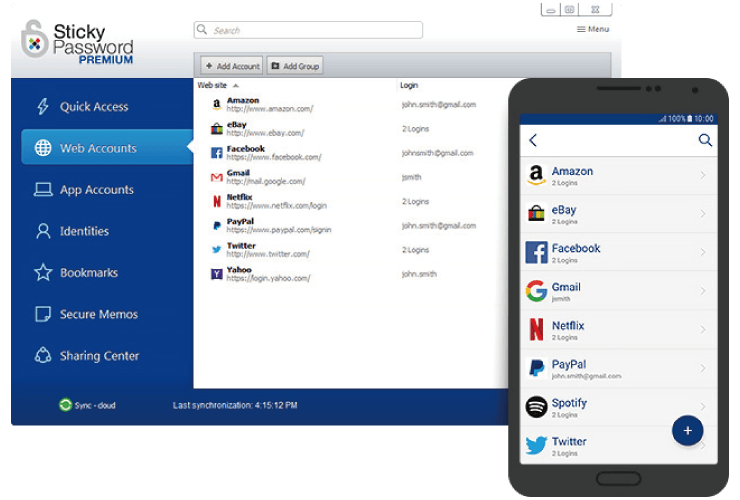
Task: Click the Sharing Center icon
Action: pyautogui.click(x=43, y=356)
